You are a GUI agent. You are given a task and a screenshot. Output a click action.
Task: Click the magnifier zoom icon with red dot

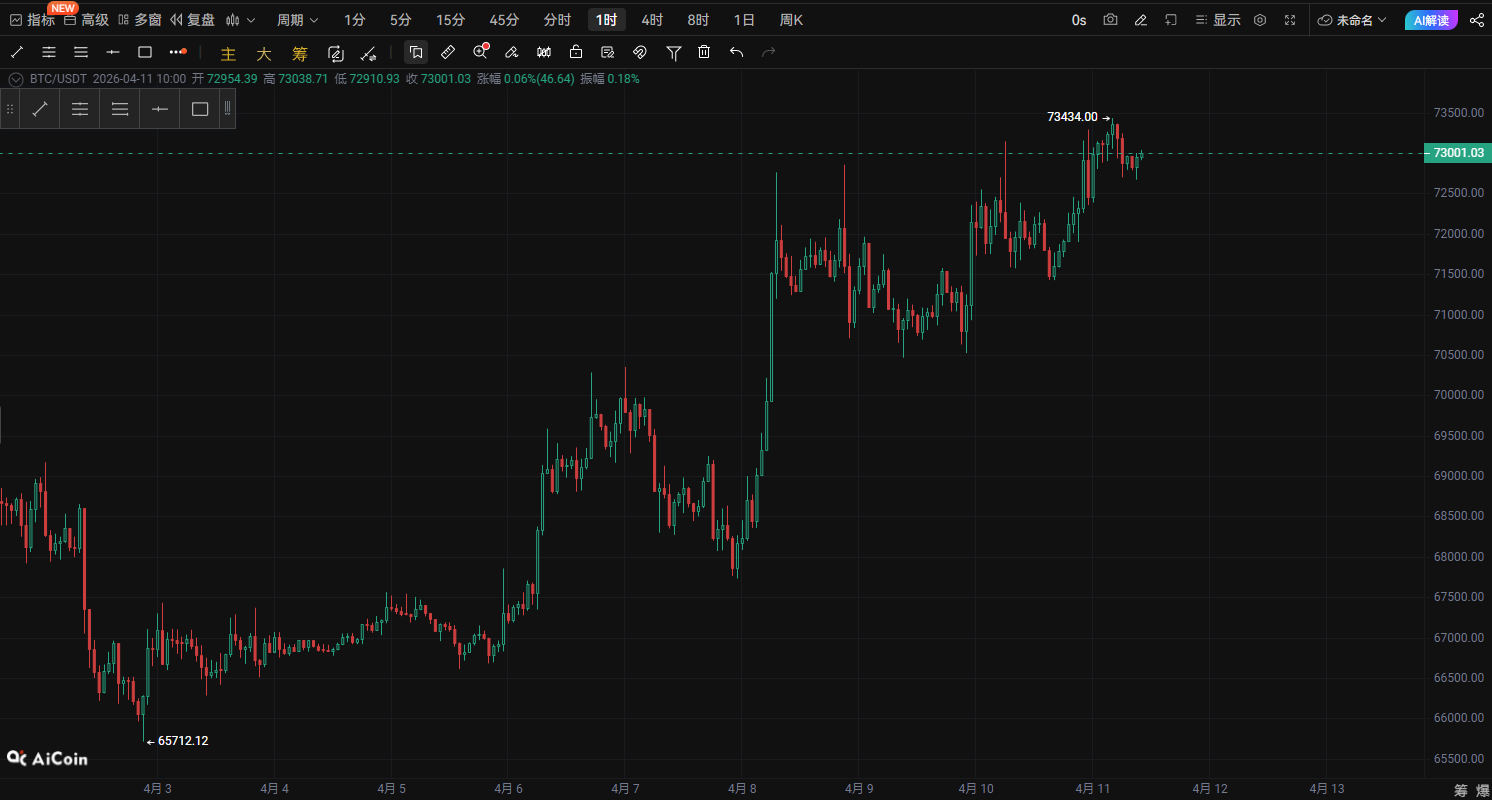[480, 52]
